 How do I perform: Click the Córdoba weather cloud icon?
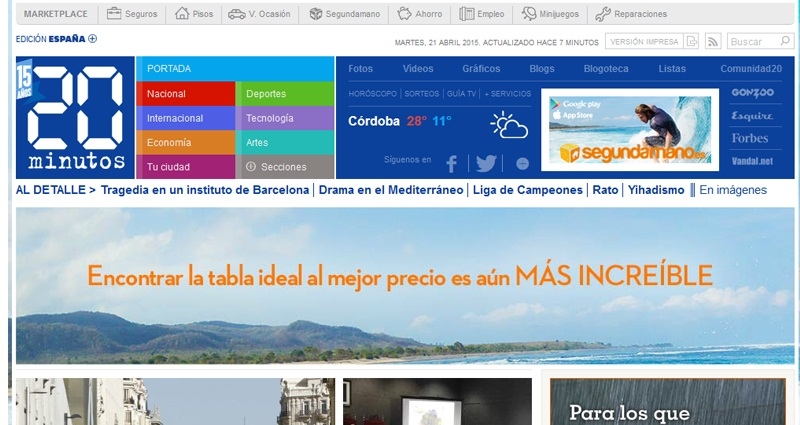[509, 124]
